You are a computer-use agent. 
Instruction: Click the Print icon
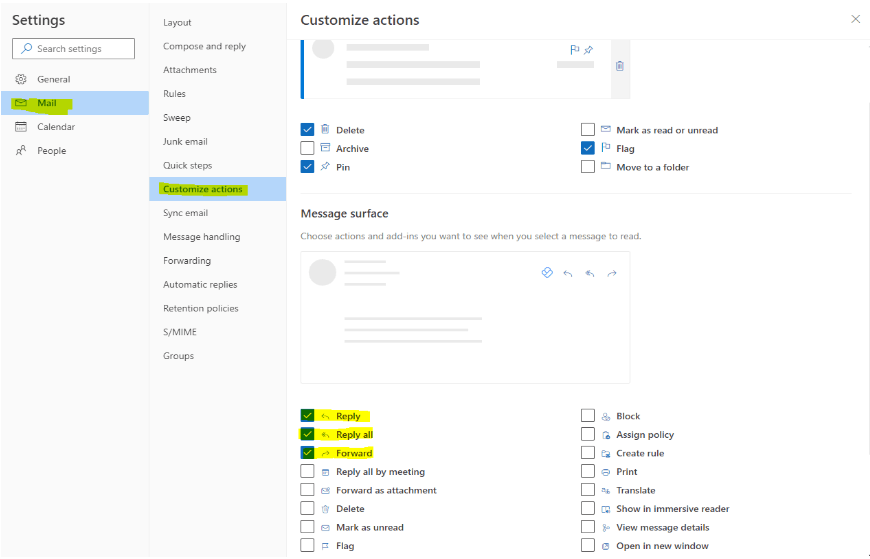606,472
